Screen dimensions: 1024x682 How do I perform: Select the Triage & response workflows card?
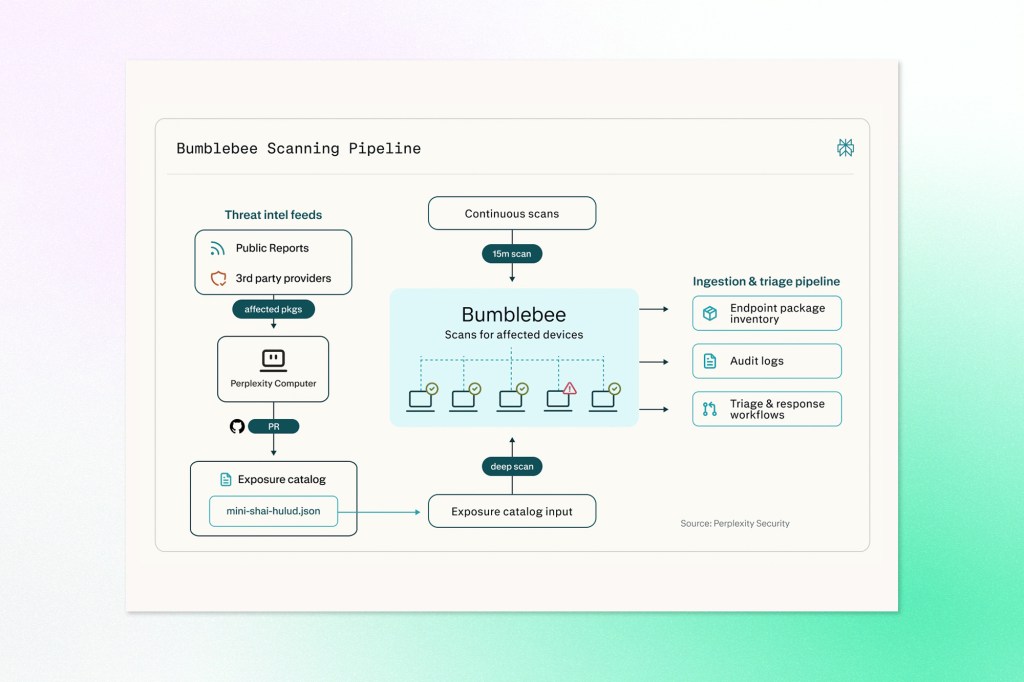[767, 409]
